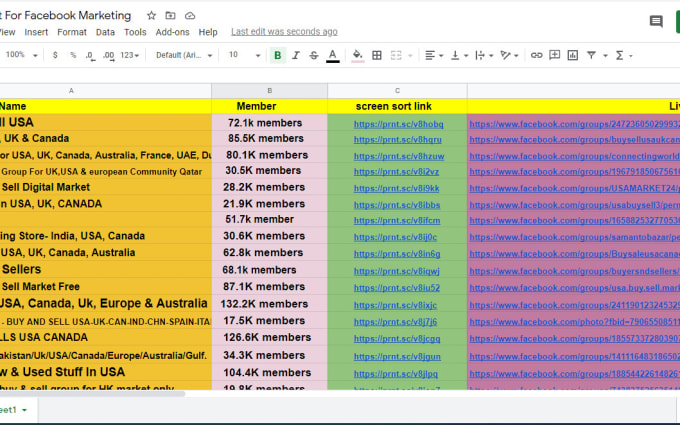Select cell LLS USA CANADA
The width and height of the screenshot is (680, 425).
coord(105,337)
